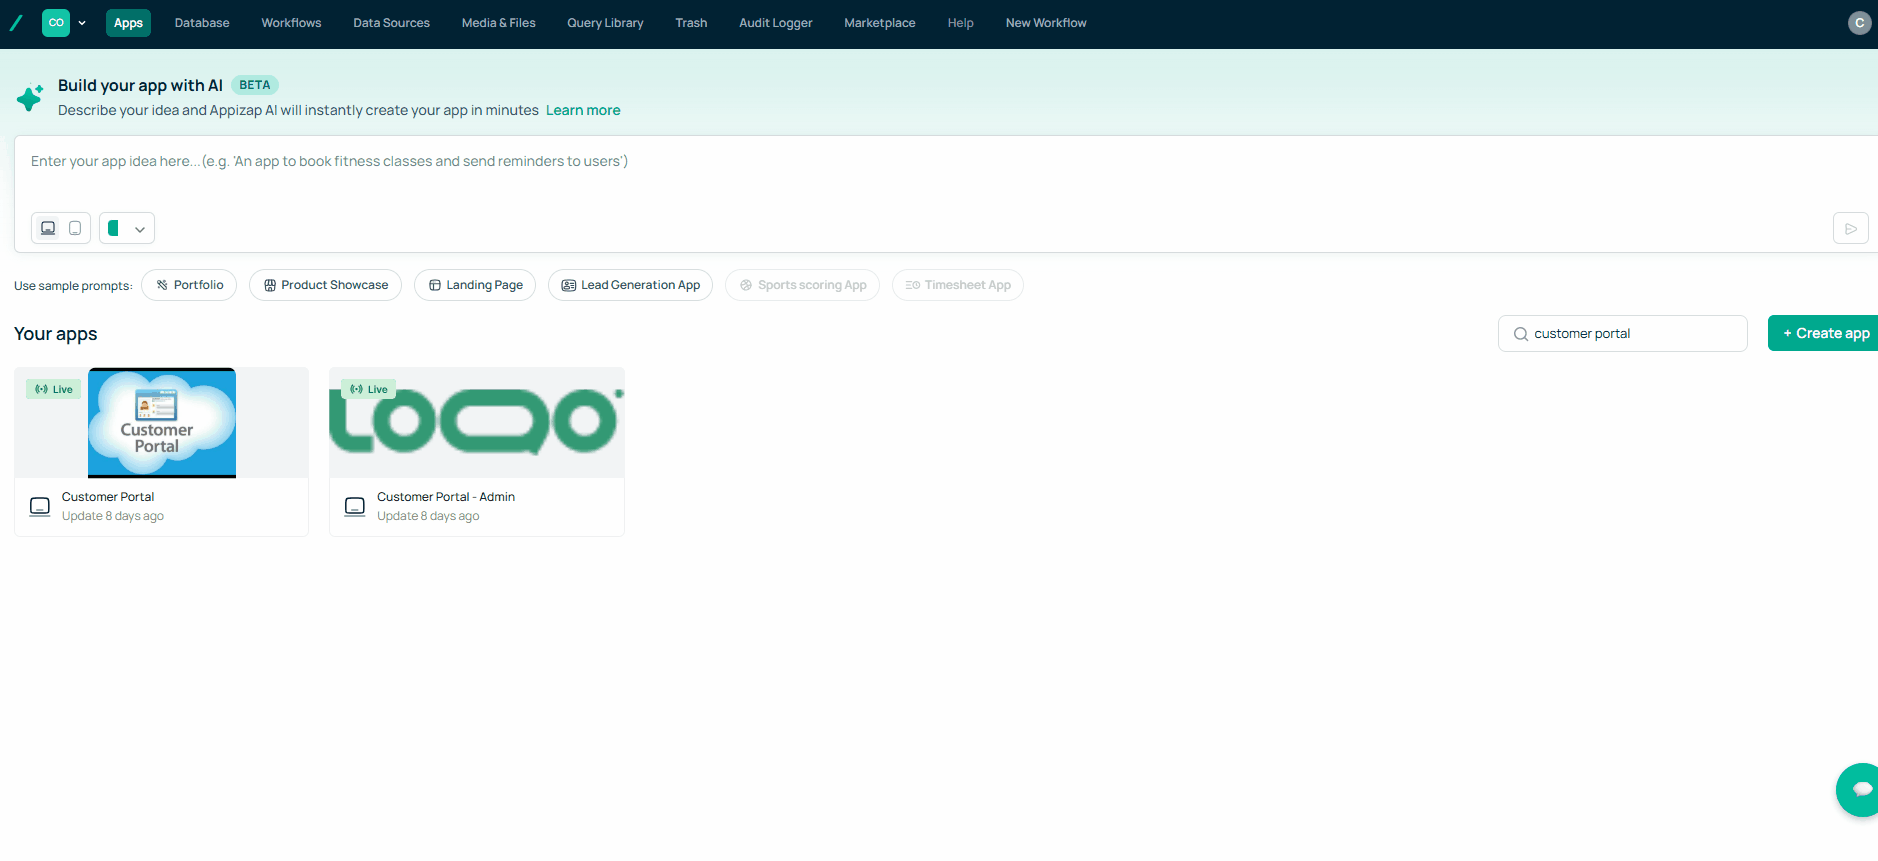Click the green theme color swatch
The height and width of the screenshot is (861, 1878).
pos(114,228)
